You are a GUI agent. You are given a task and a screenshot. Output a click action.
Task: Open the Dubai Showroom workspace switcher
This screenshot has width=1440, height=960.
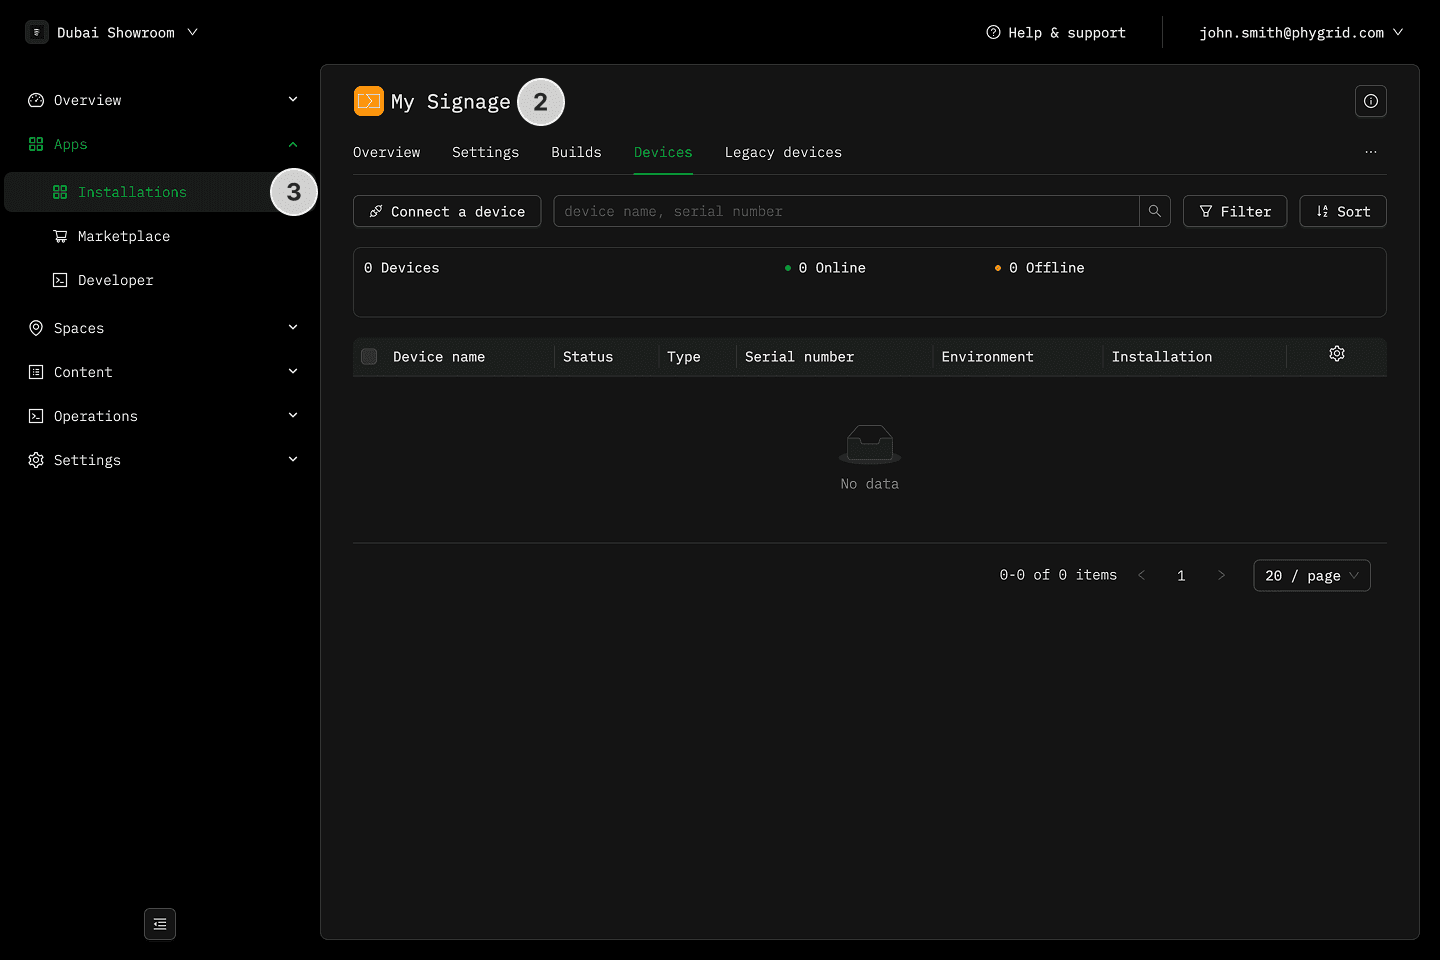point(112,32)
